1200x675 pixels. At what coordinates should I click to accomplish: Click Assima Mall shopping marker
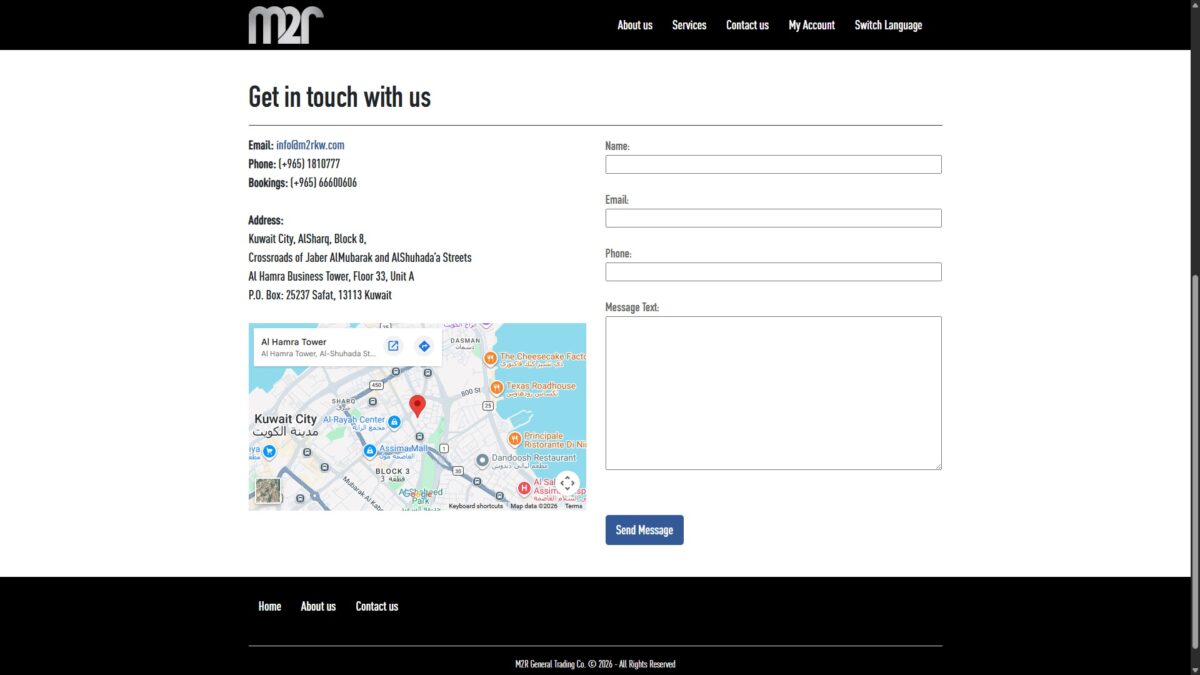[x=370, y=451]
